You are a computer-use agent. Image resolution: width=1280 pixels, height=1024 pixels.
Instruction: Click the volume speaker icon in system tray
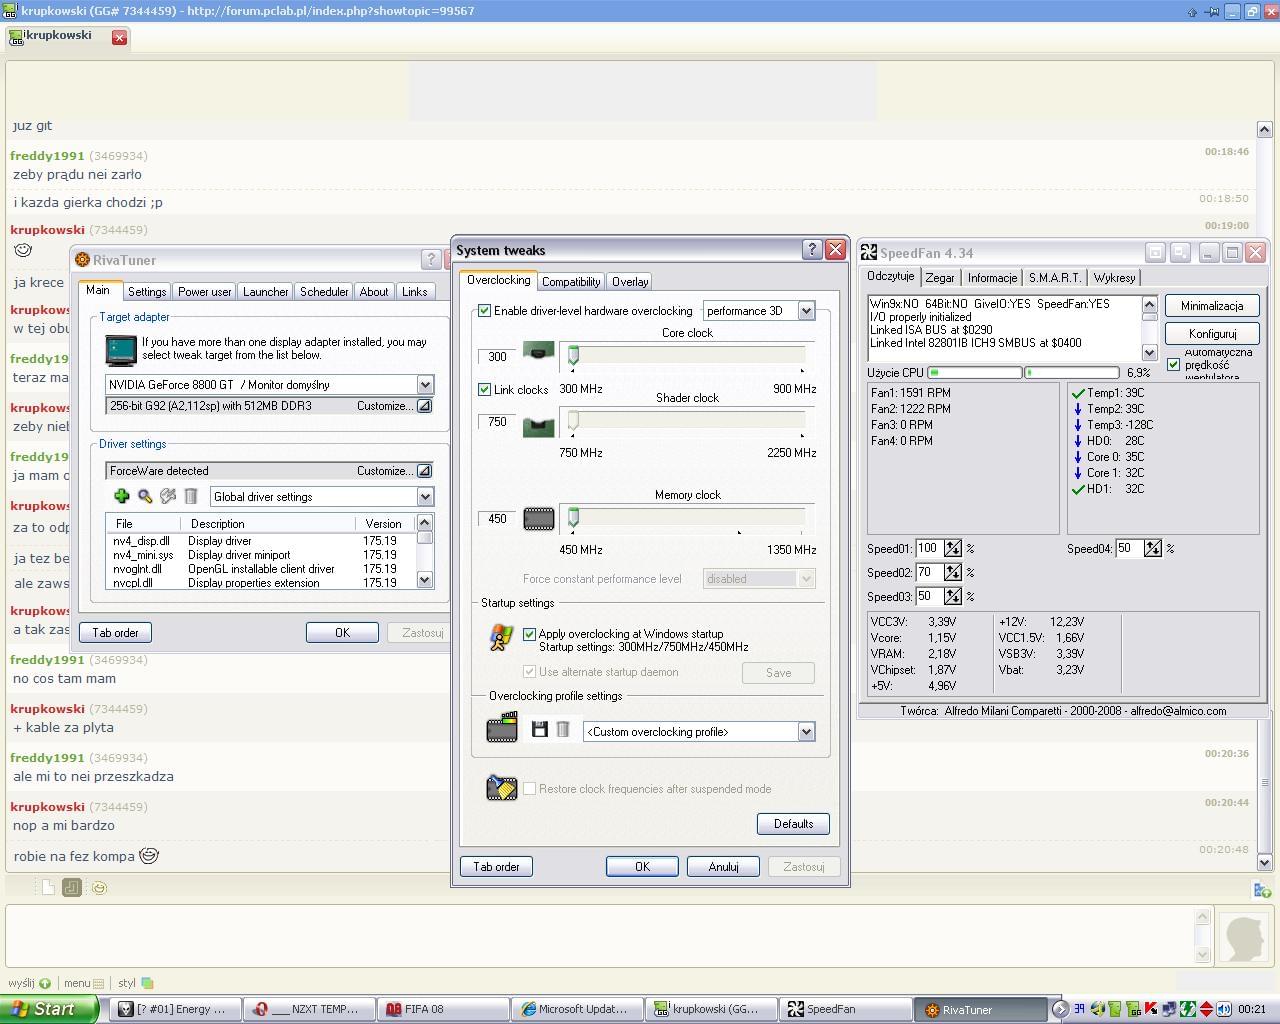1224,1009
